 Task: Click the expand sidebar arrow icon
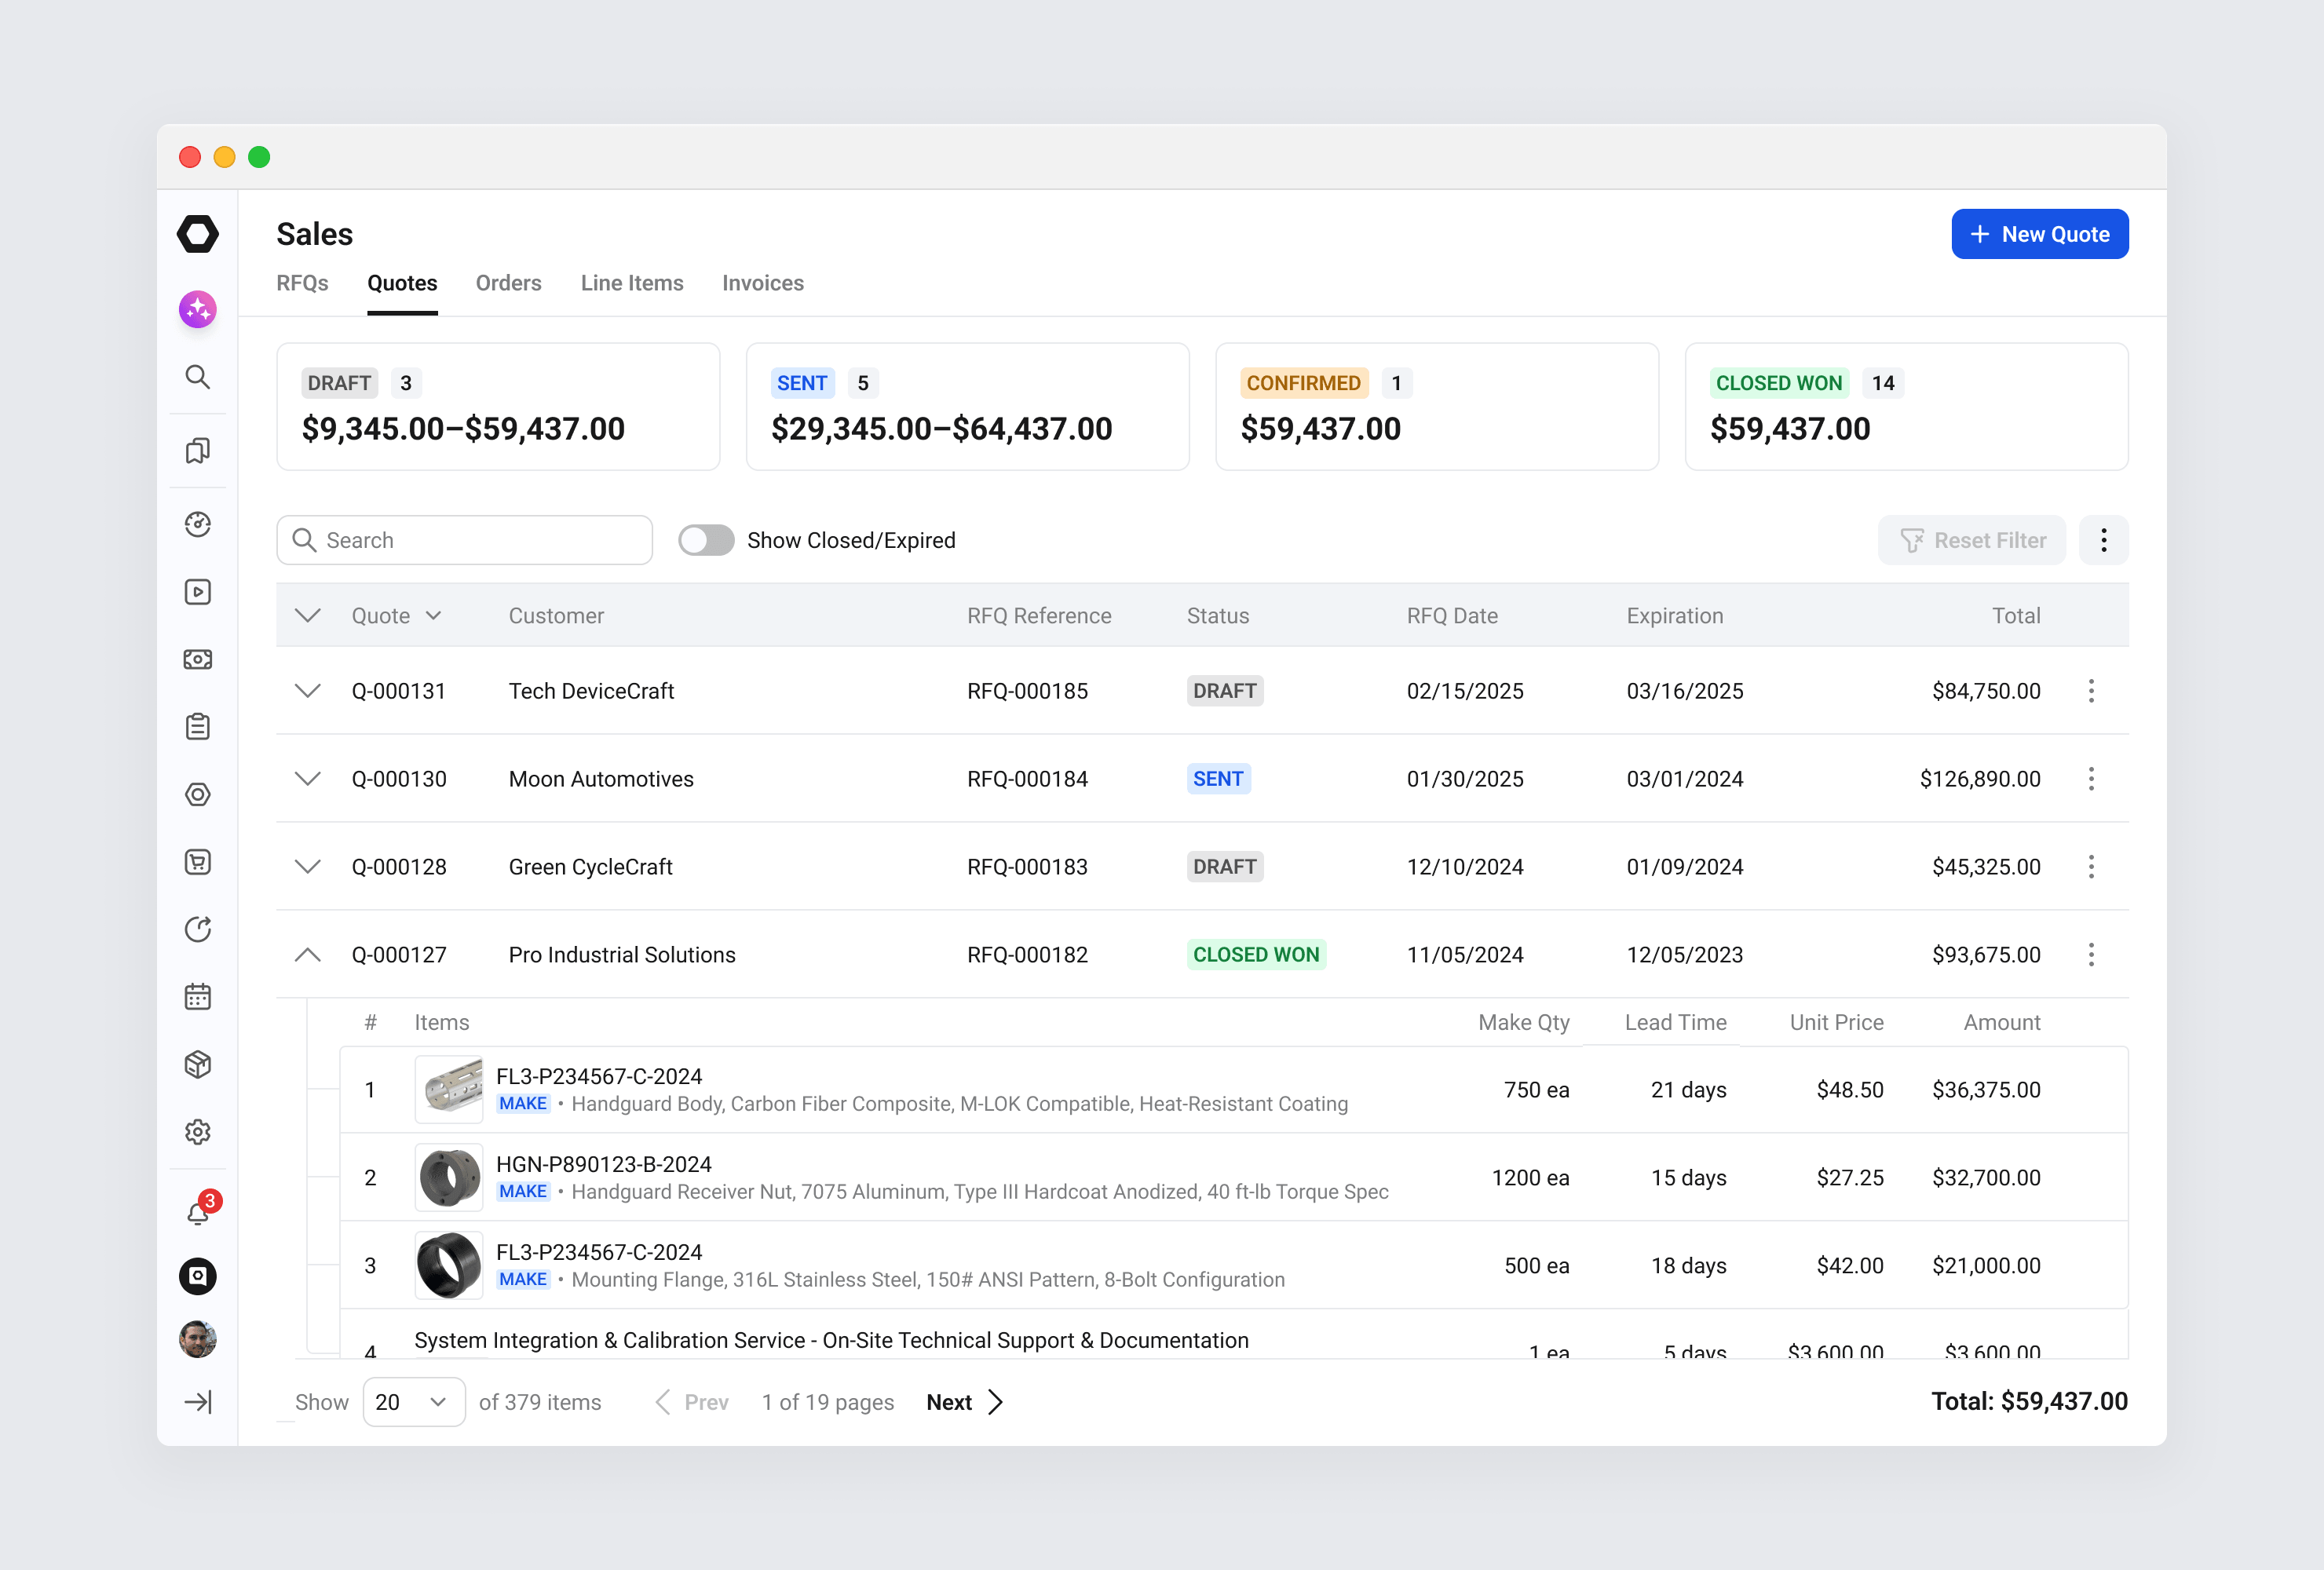click(x=198, y=1402)
